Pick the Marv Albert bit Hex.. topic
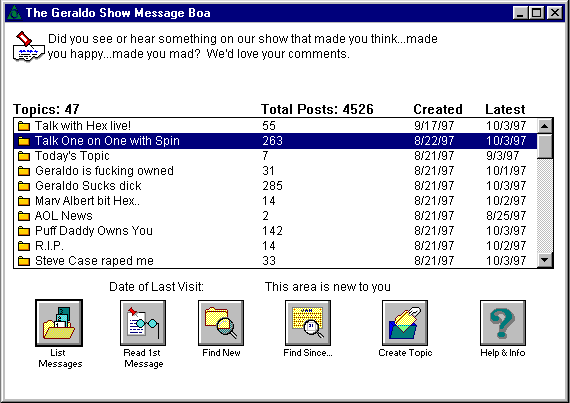The width and height of the screenshot is (570, 403). 275,201
